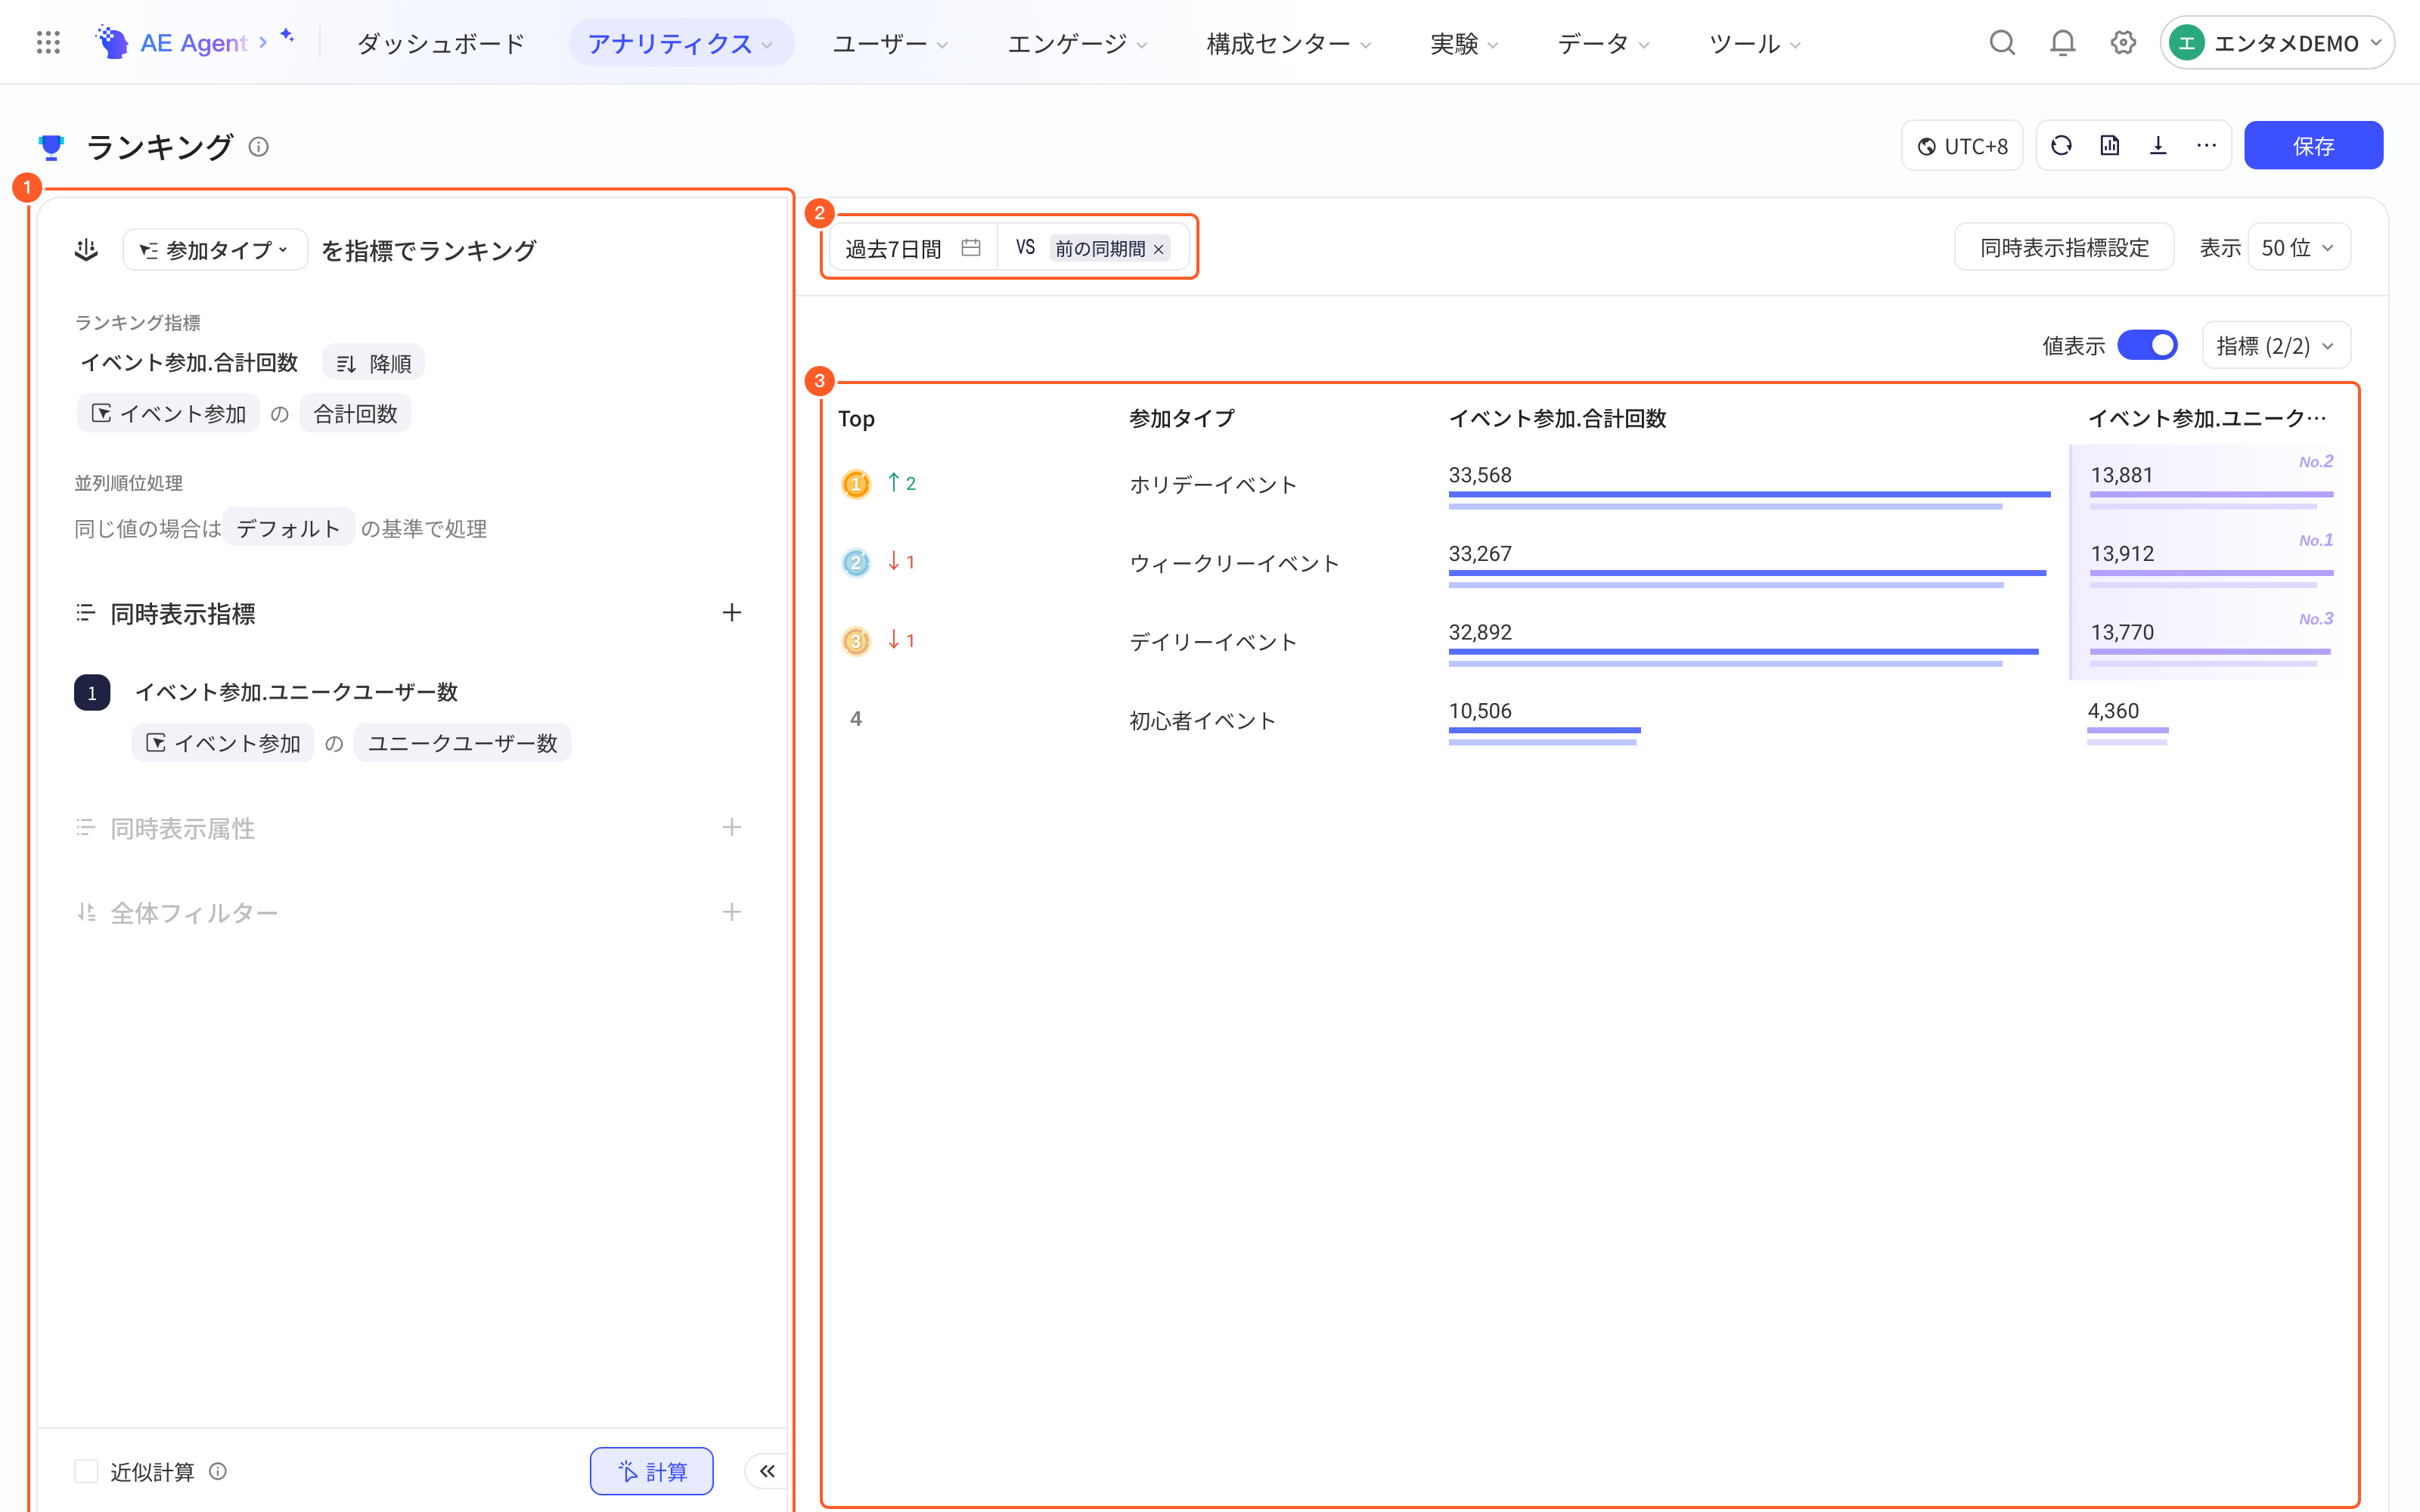Open the 合計回数 aggregation selector
This screenshot has height=1512, width=2420.
[355, 414]
